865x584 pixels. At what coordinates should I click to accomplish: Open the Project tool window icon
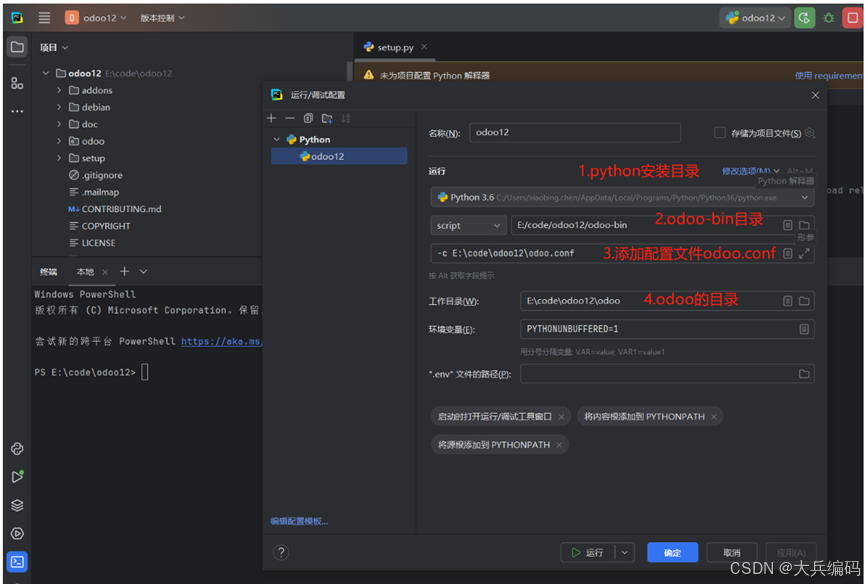[17, 47]
